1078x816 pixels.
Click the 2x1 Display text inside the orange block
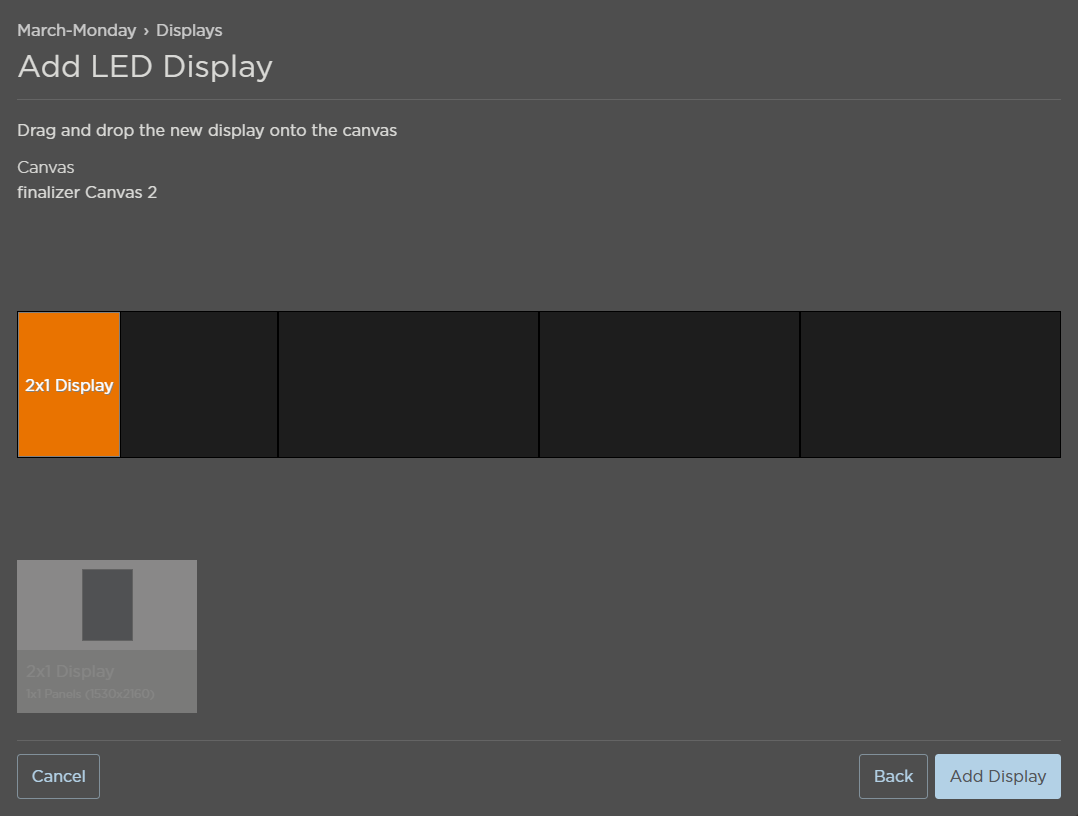pyautogui.click(x=69, y=385)
